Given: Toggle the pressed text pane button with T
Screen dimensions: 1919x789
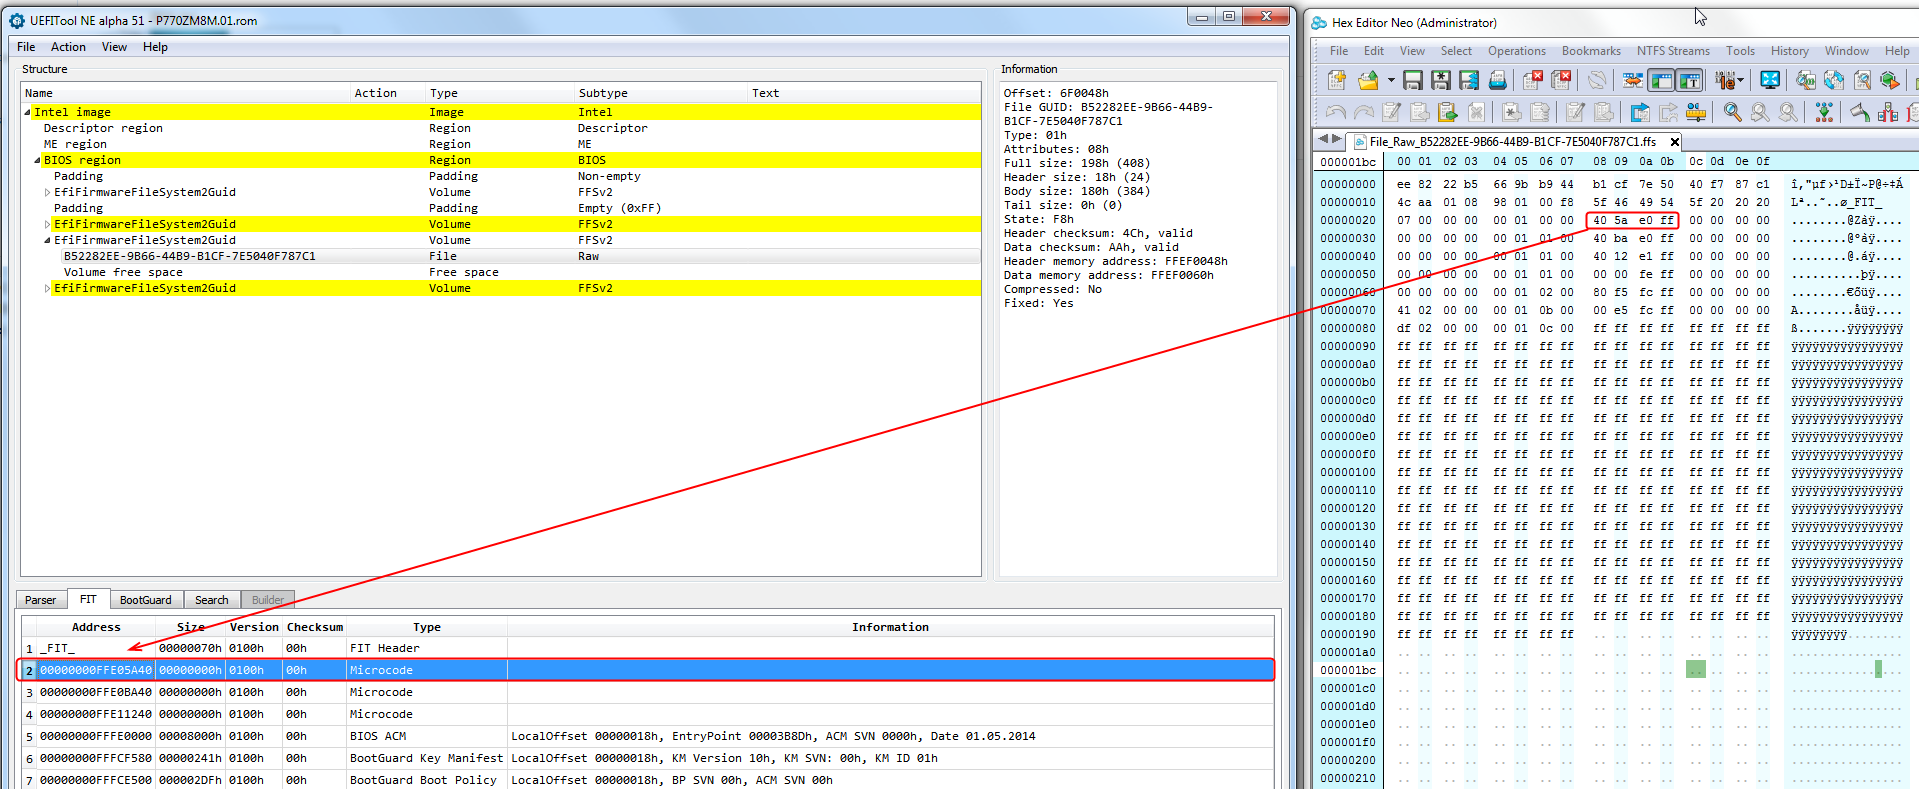Looking at the screenshot, I should [1689, 80].
